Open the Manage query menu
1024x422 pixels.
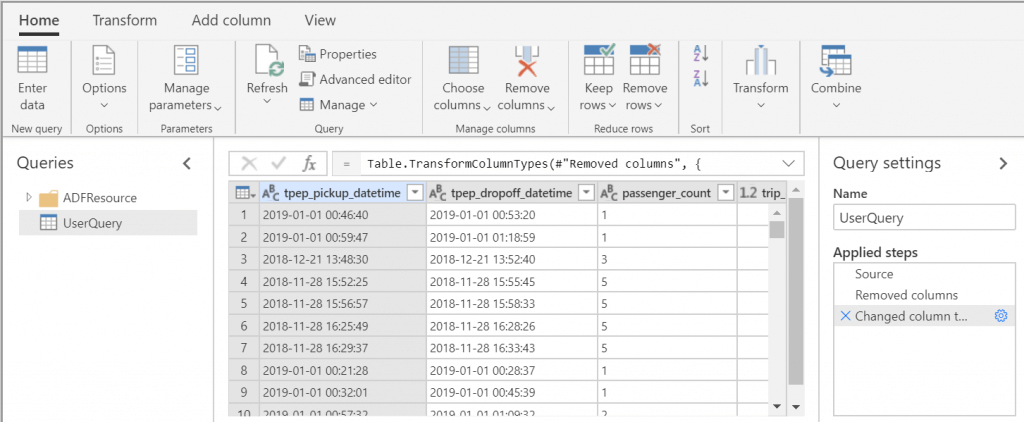coord(338,105)
